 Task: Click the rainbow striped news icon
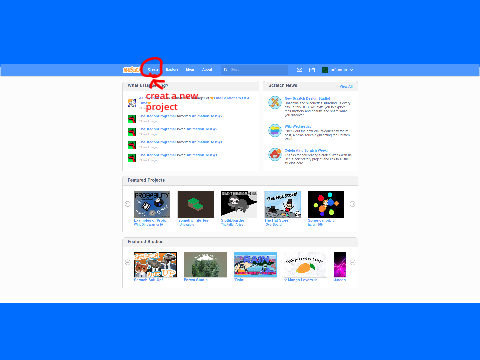pyautogui.click(x=275, y=130)
